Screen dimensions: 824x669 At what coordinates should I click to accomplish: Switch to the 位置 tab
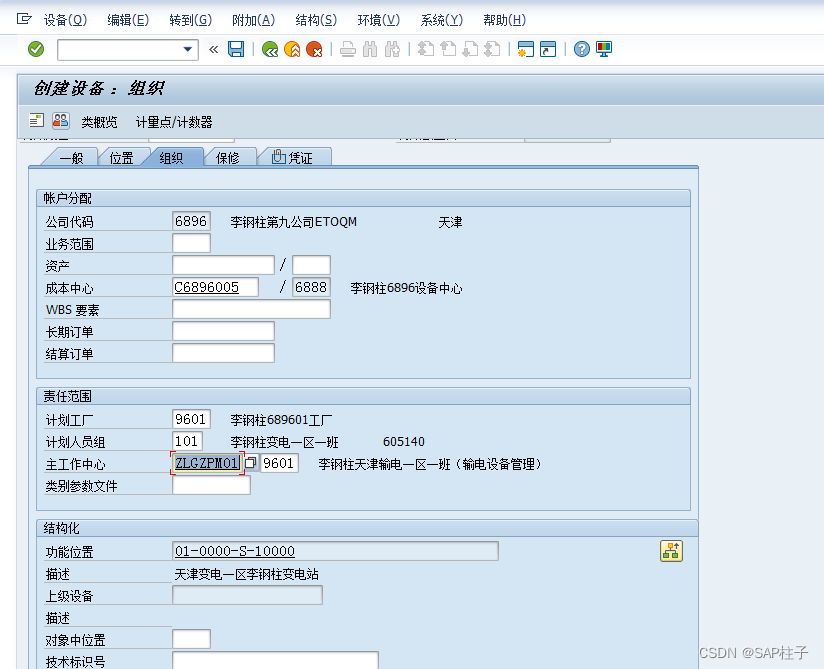[121, 158]
